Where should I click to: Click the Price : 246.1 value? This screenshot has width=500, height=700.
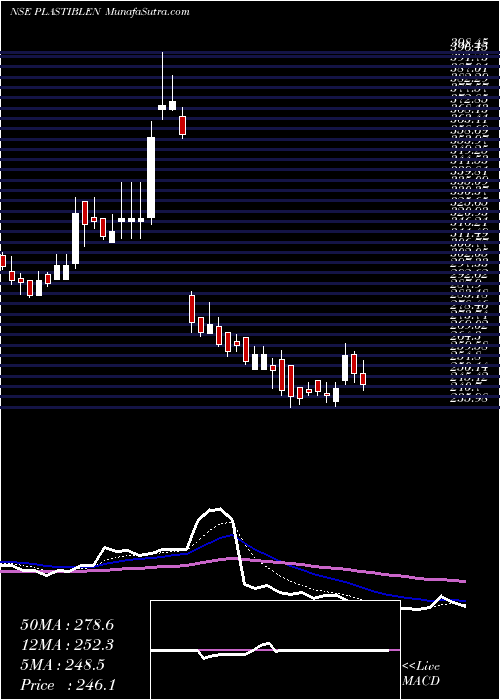click(x=67, y=685)
